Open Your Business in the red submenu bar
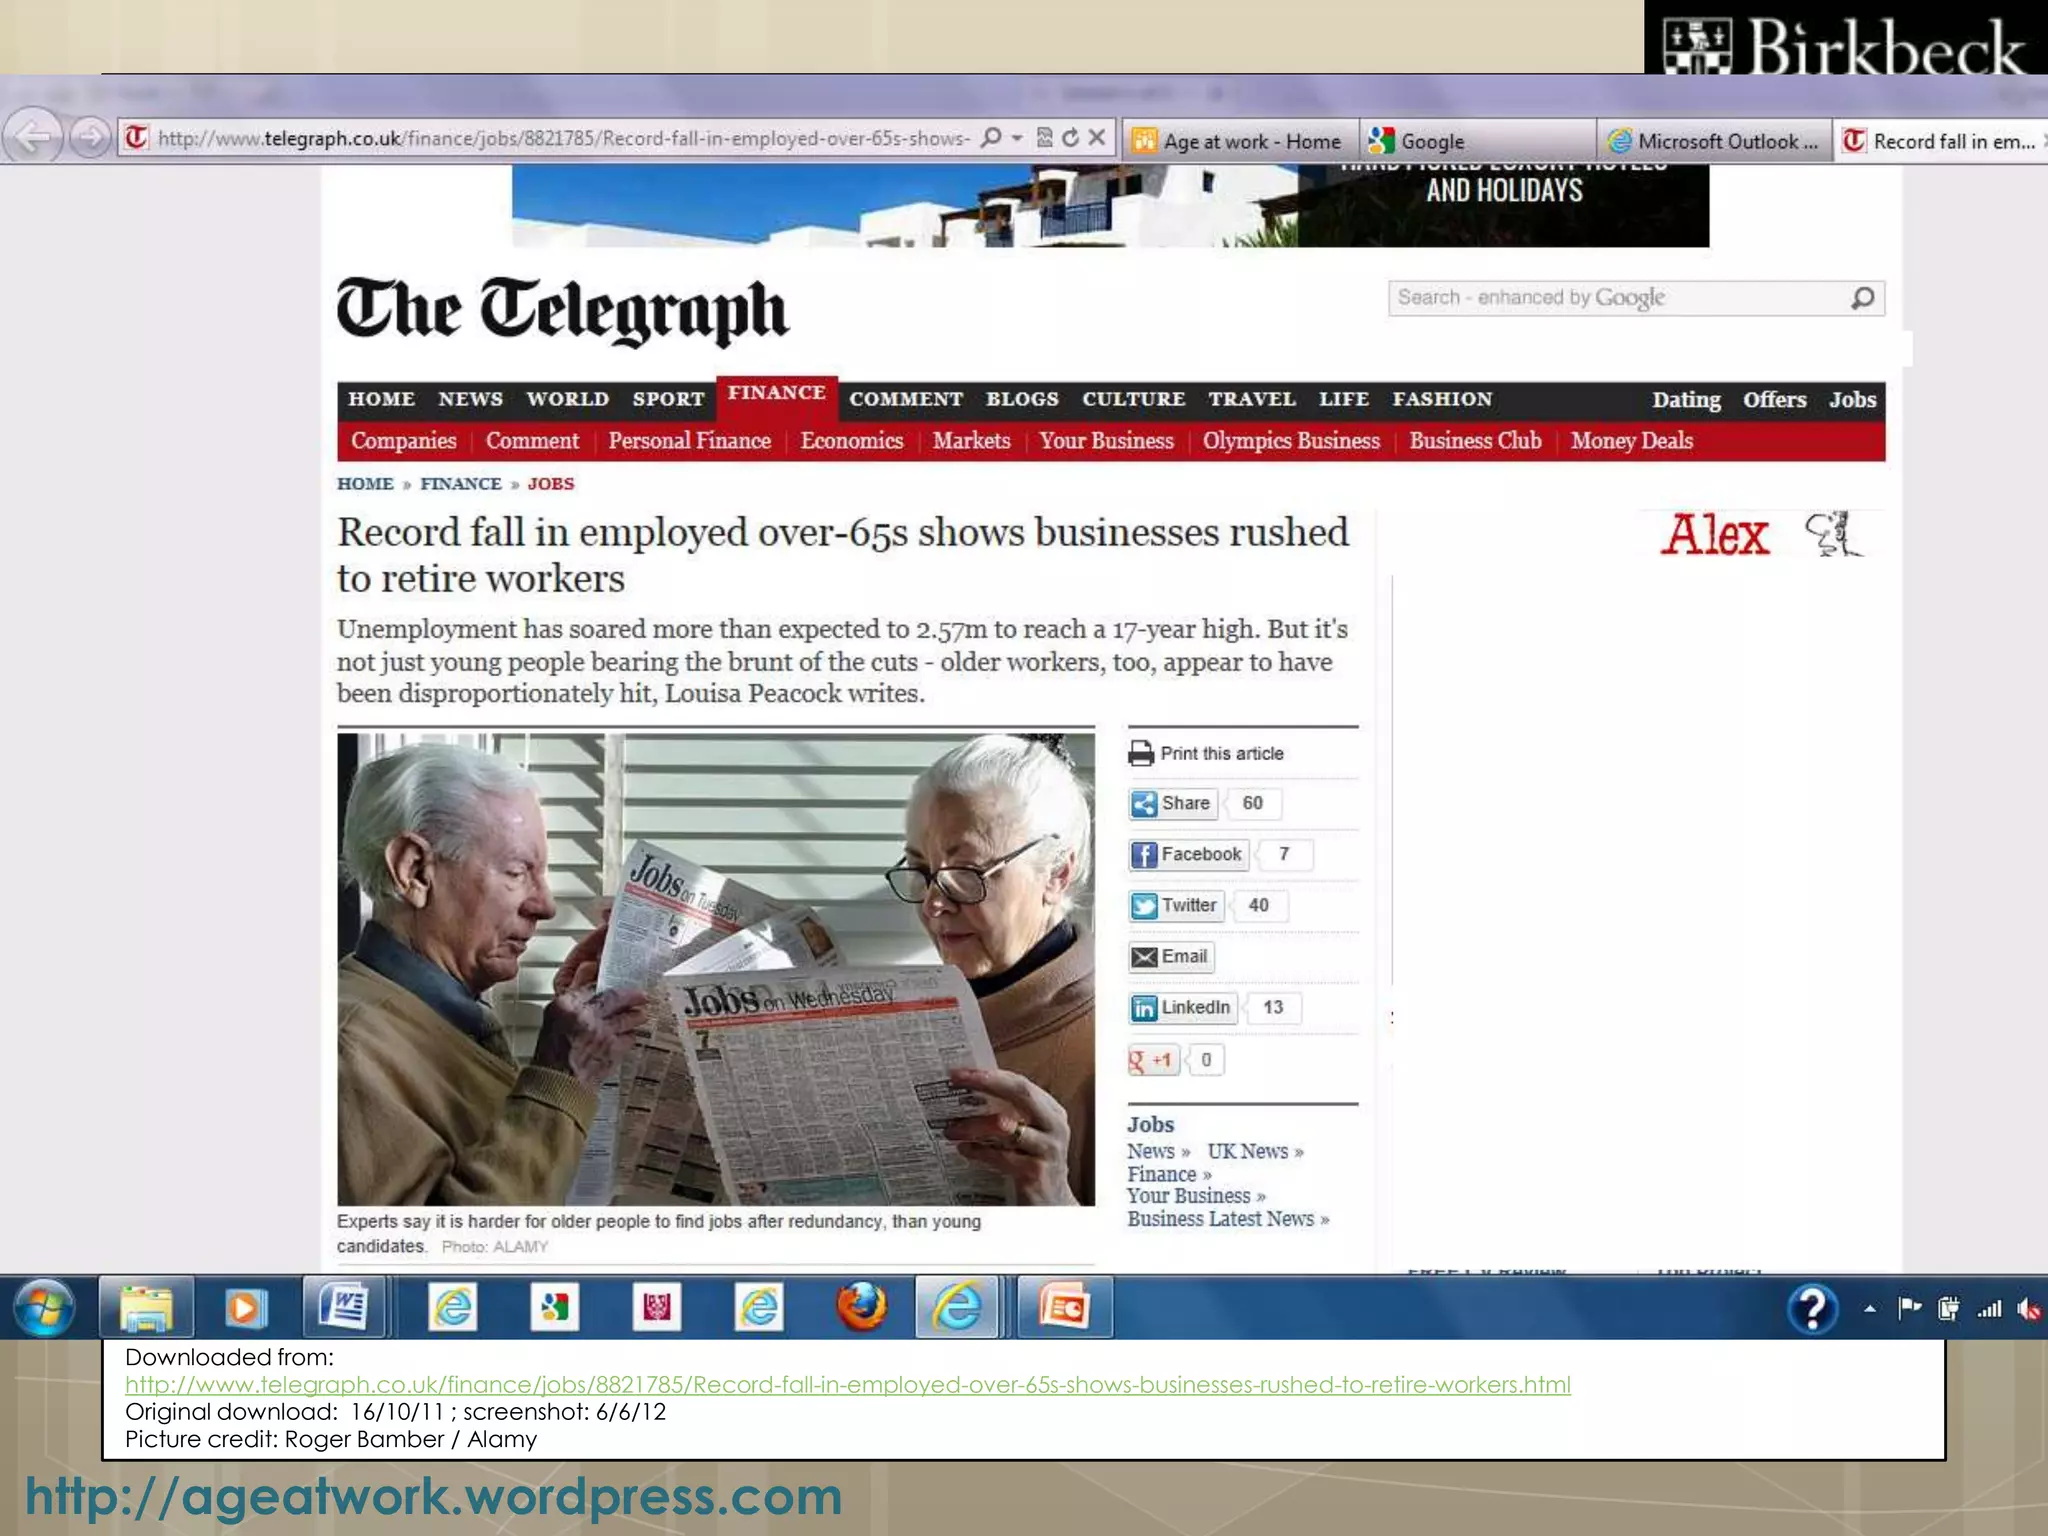Image resolution: width=2048 pixels, height=1536 pixels. click(x=1106, y=441)
